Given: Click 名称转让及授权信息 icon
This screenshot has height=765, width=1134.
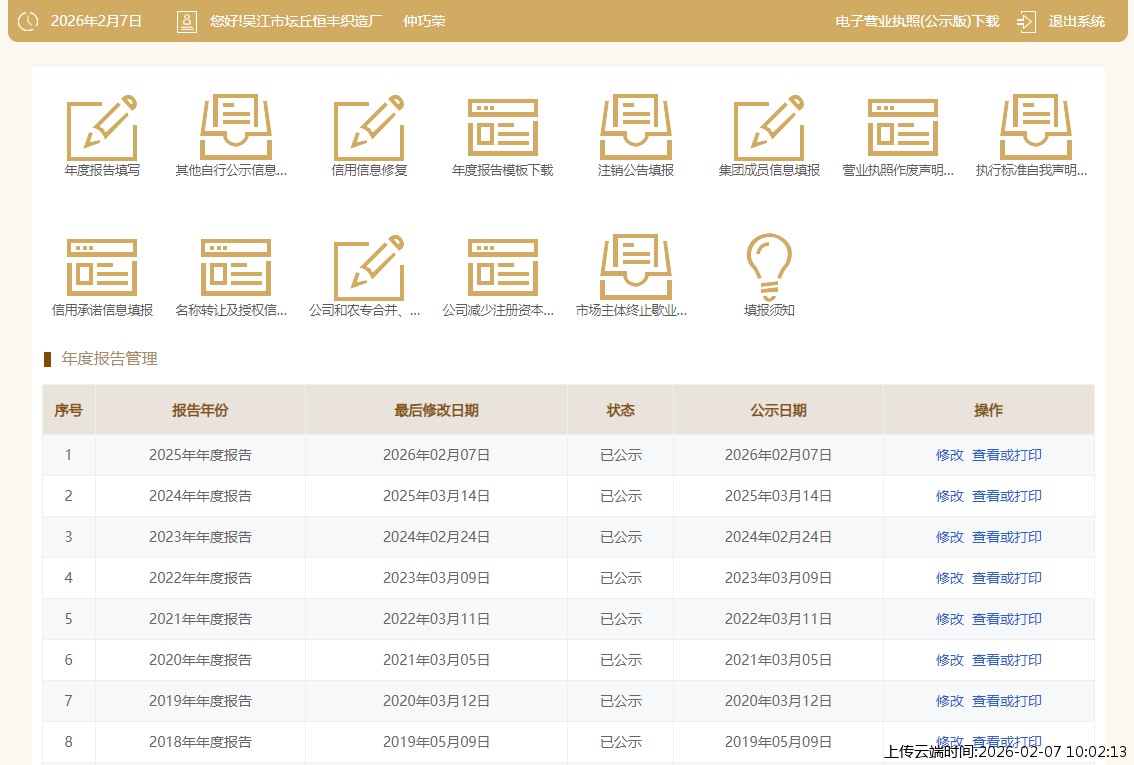Looking at the screenshot, I should coord(236,268).
